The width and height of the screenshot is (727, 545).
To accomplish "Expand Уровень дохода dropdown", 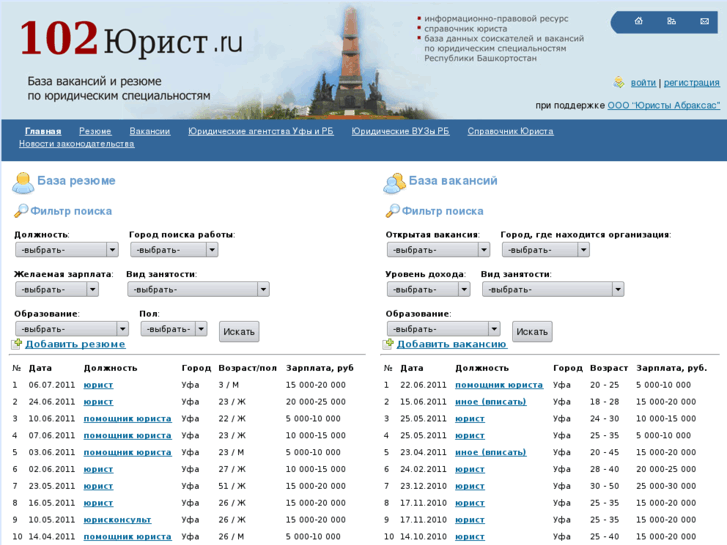I will tap(428, 289).
